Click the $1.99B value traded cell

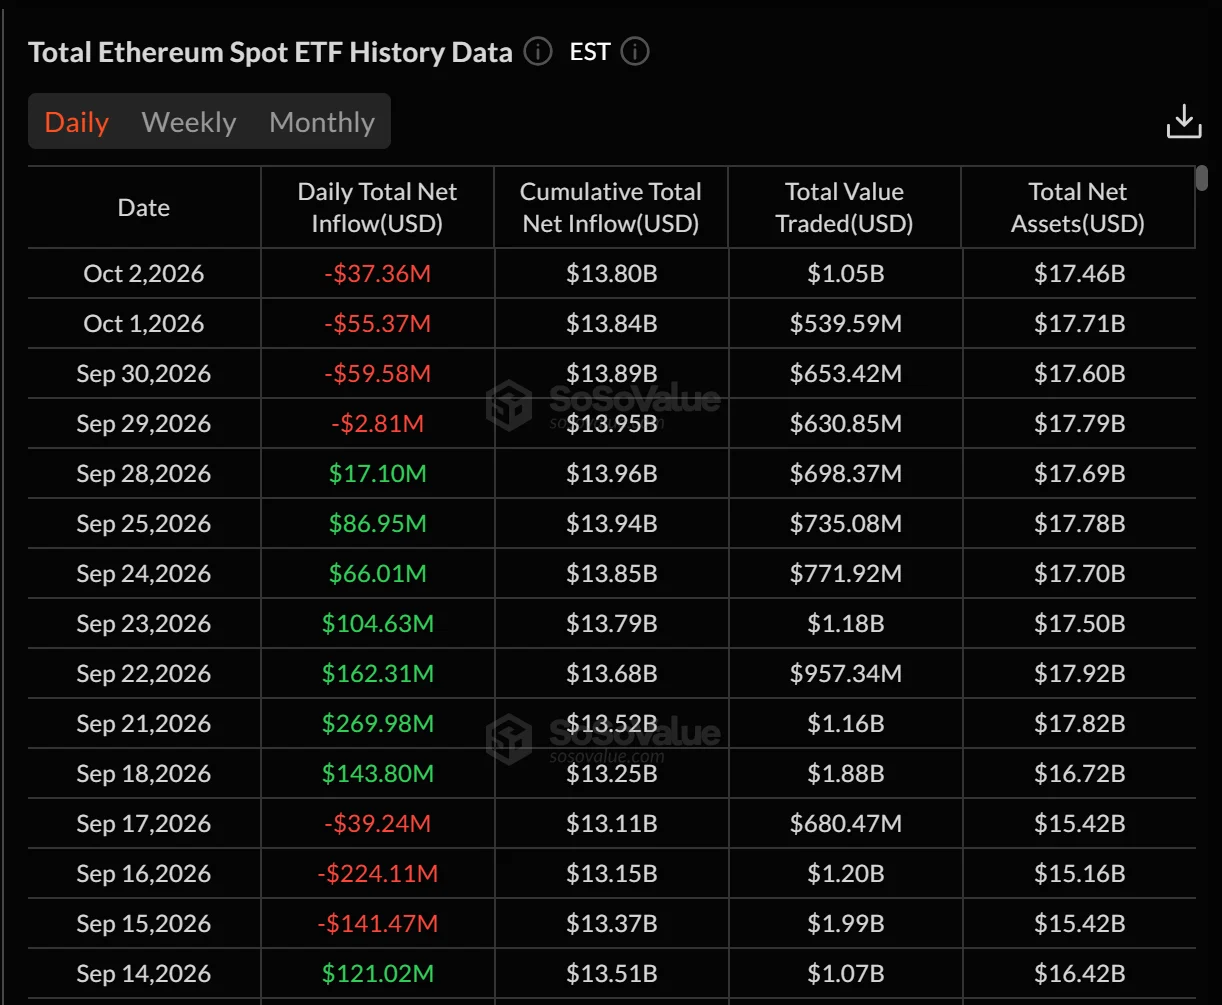(845, 923)
